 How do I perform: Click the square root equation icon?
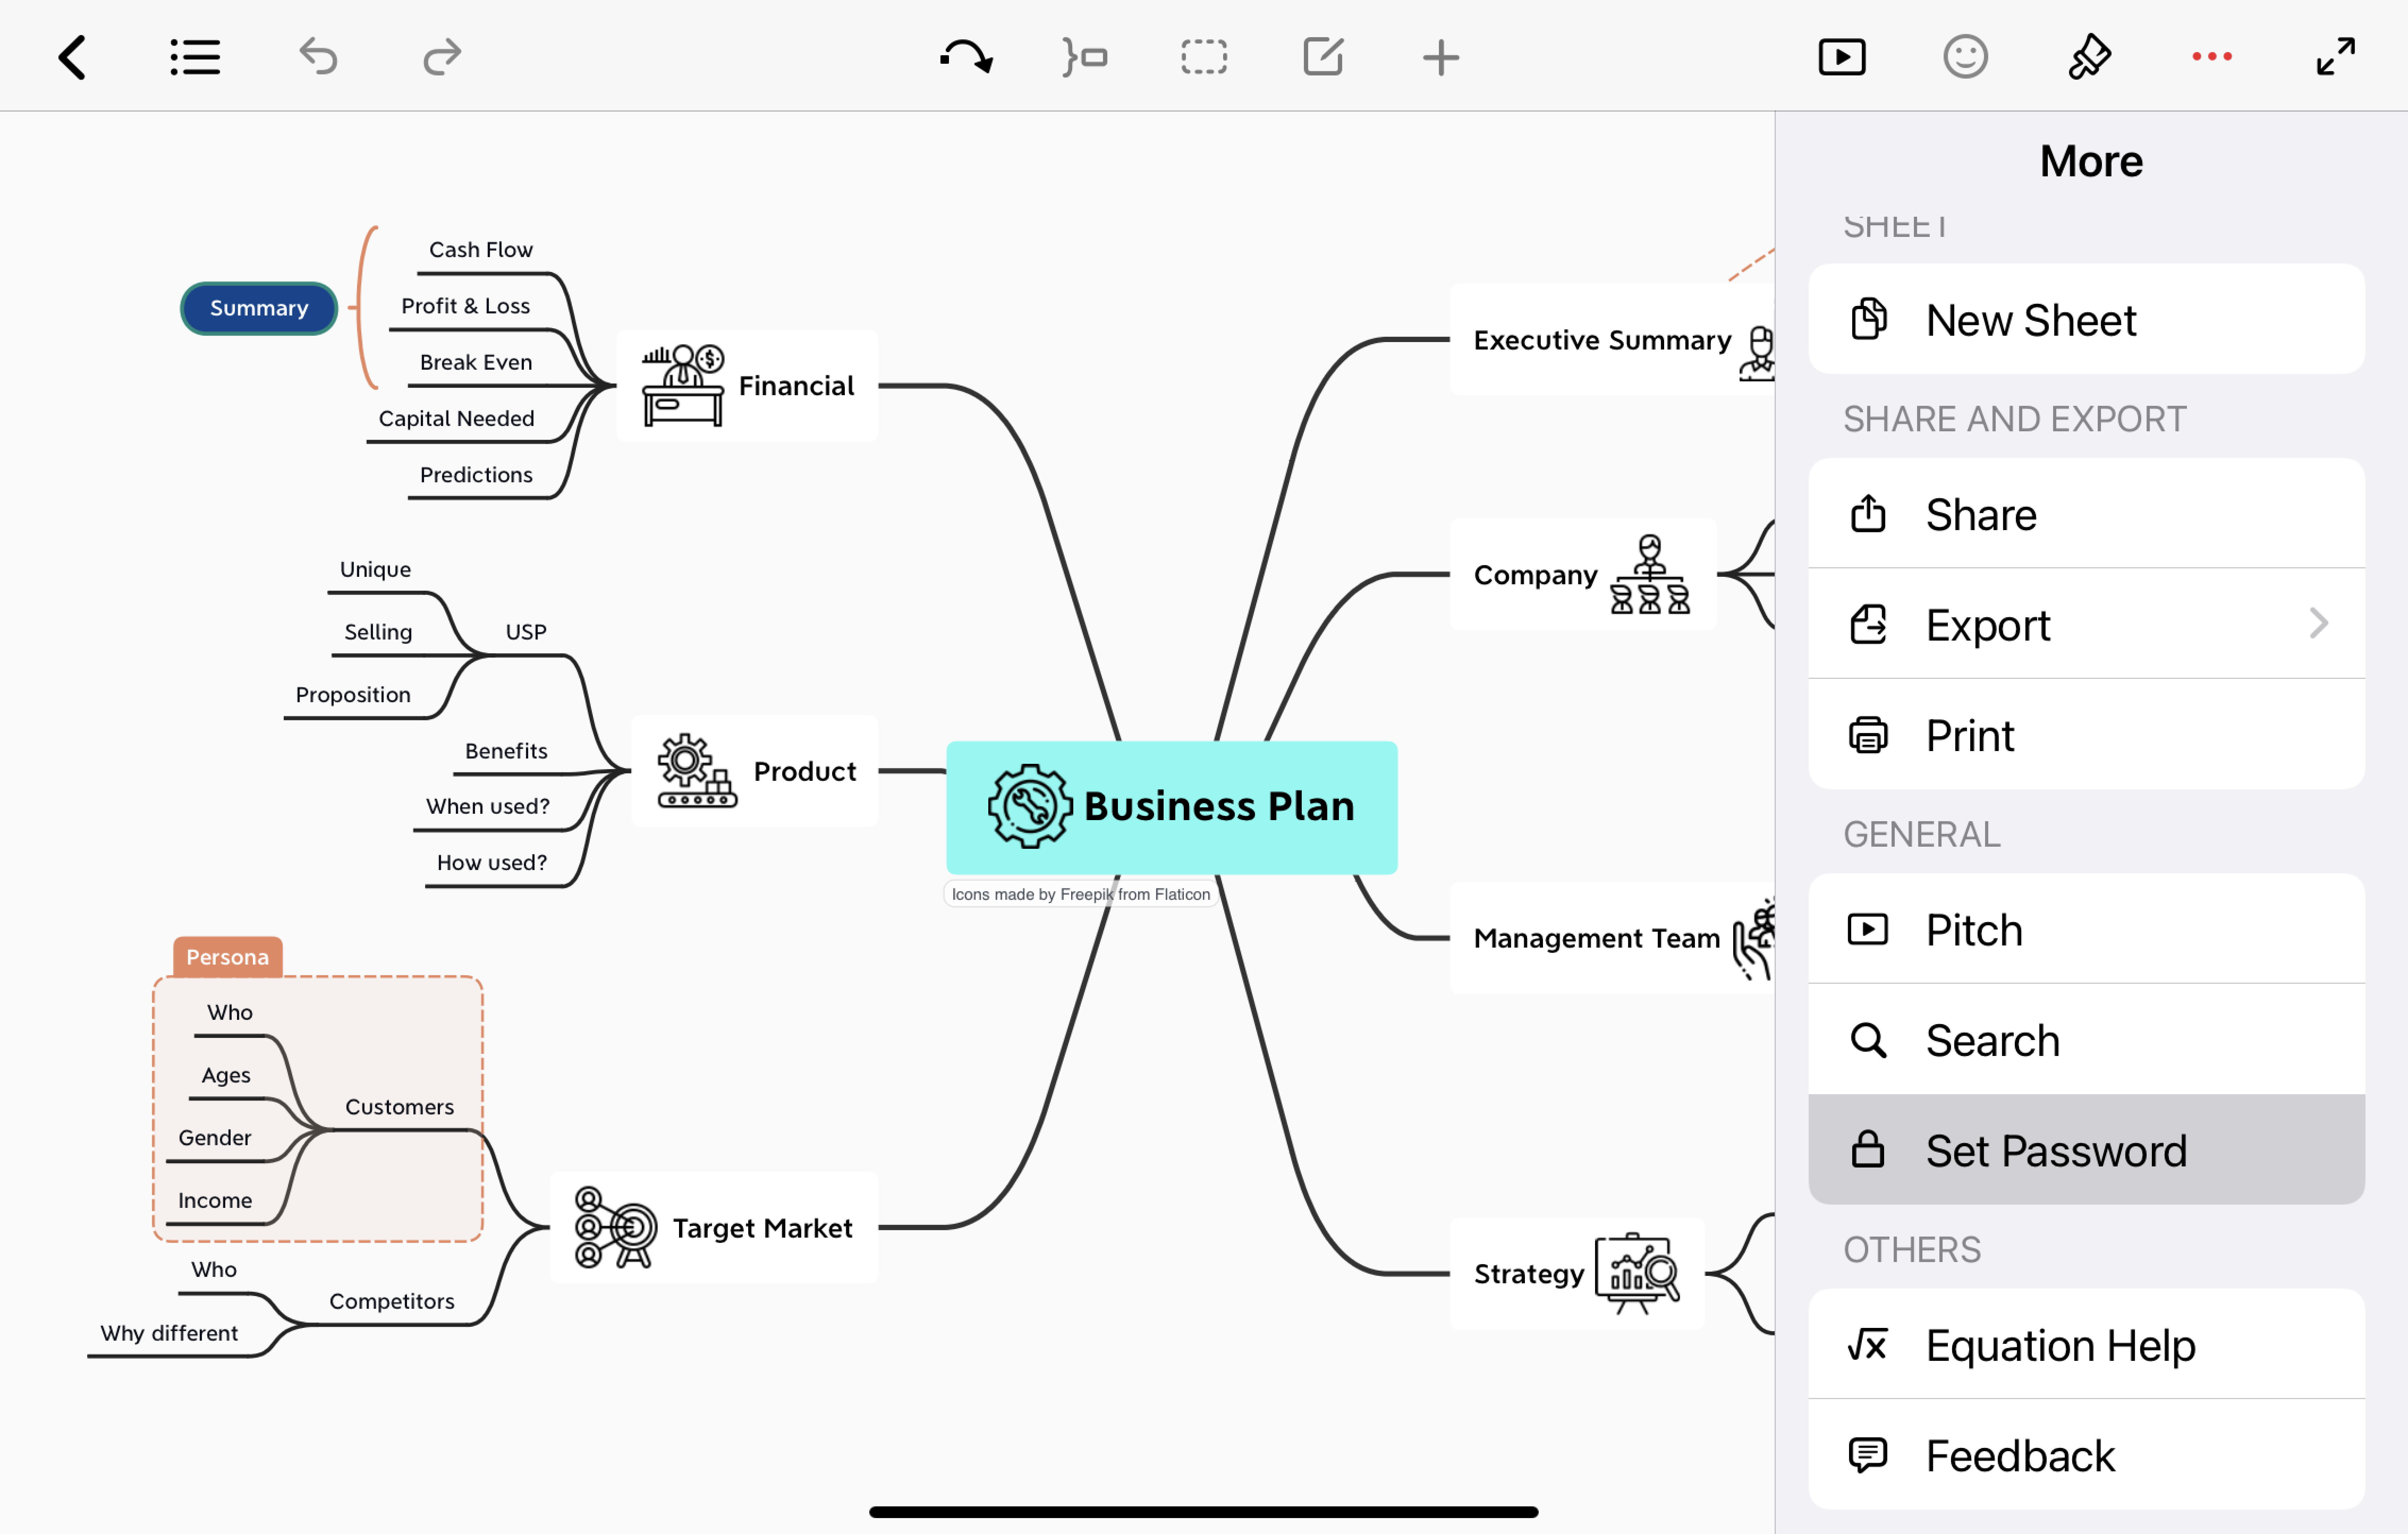[1868, 1345]
